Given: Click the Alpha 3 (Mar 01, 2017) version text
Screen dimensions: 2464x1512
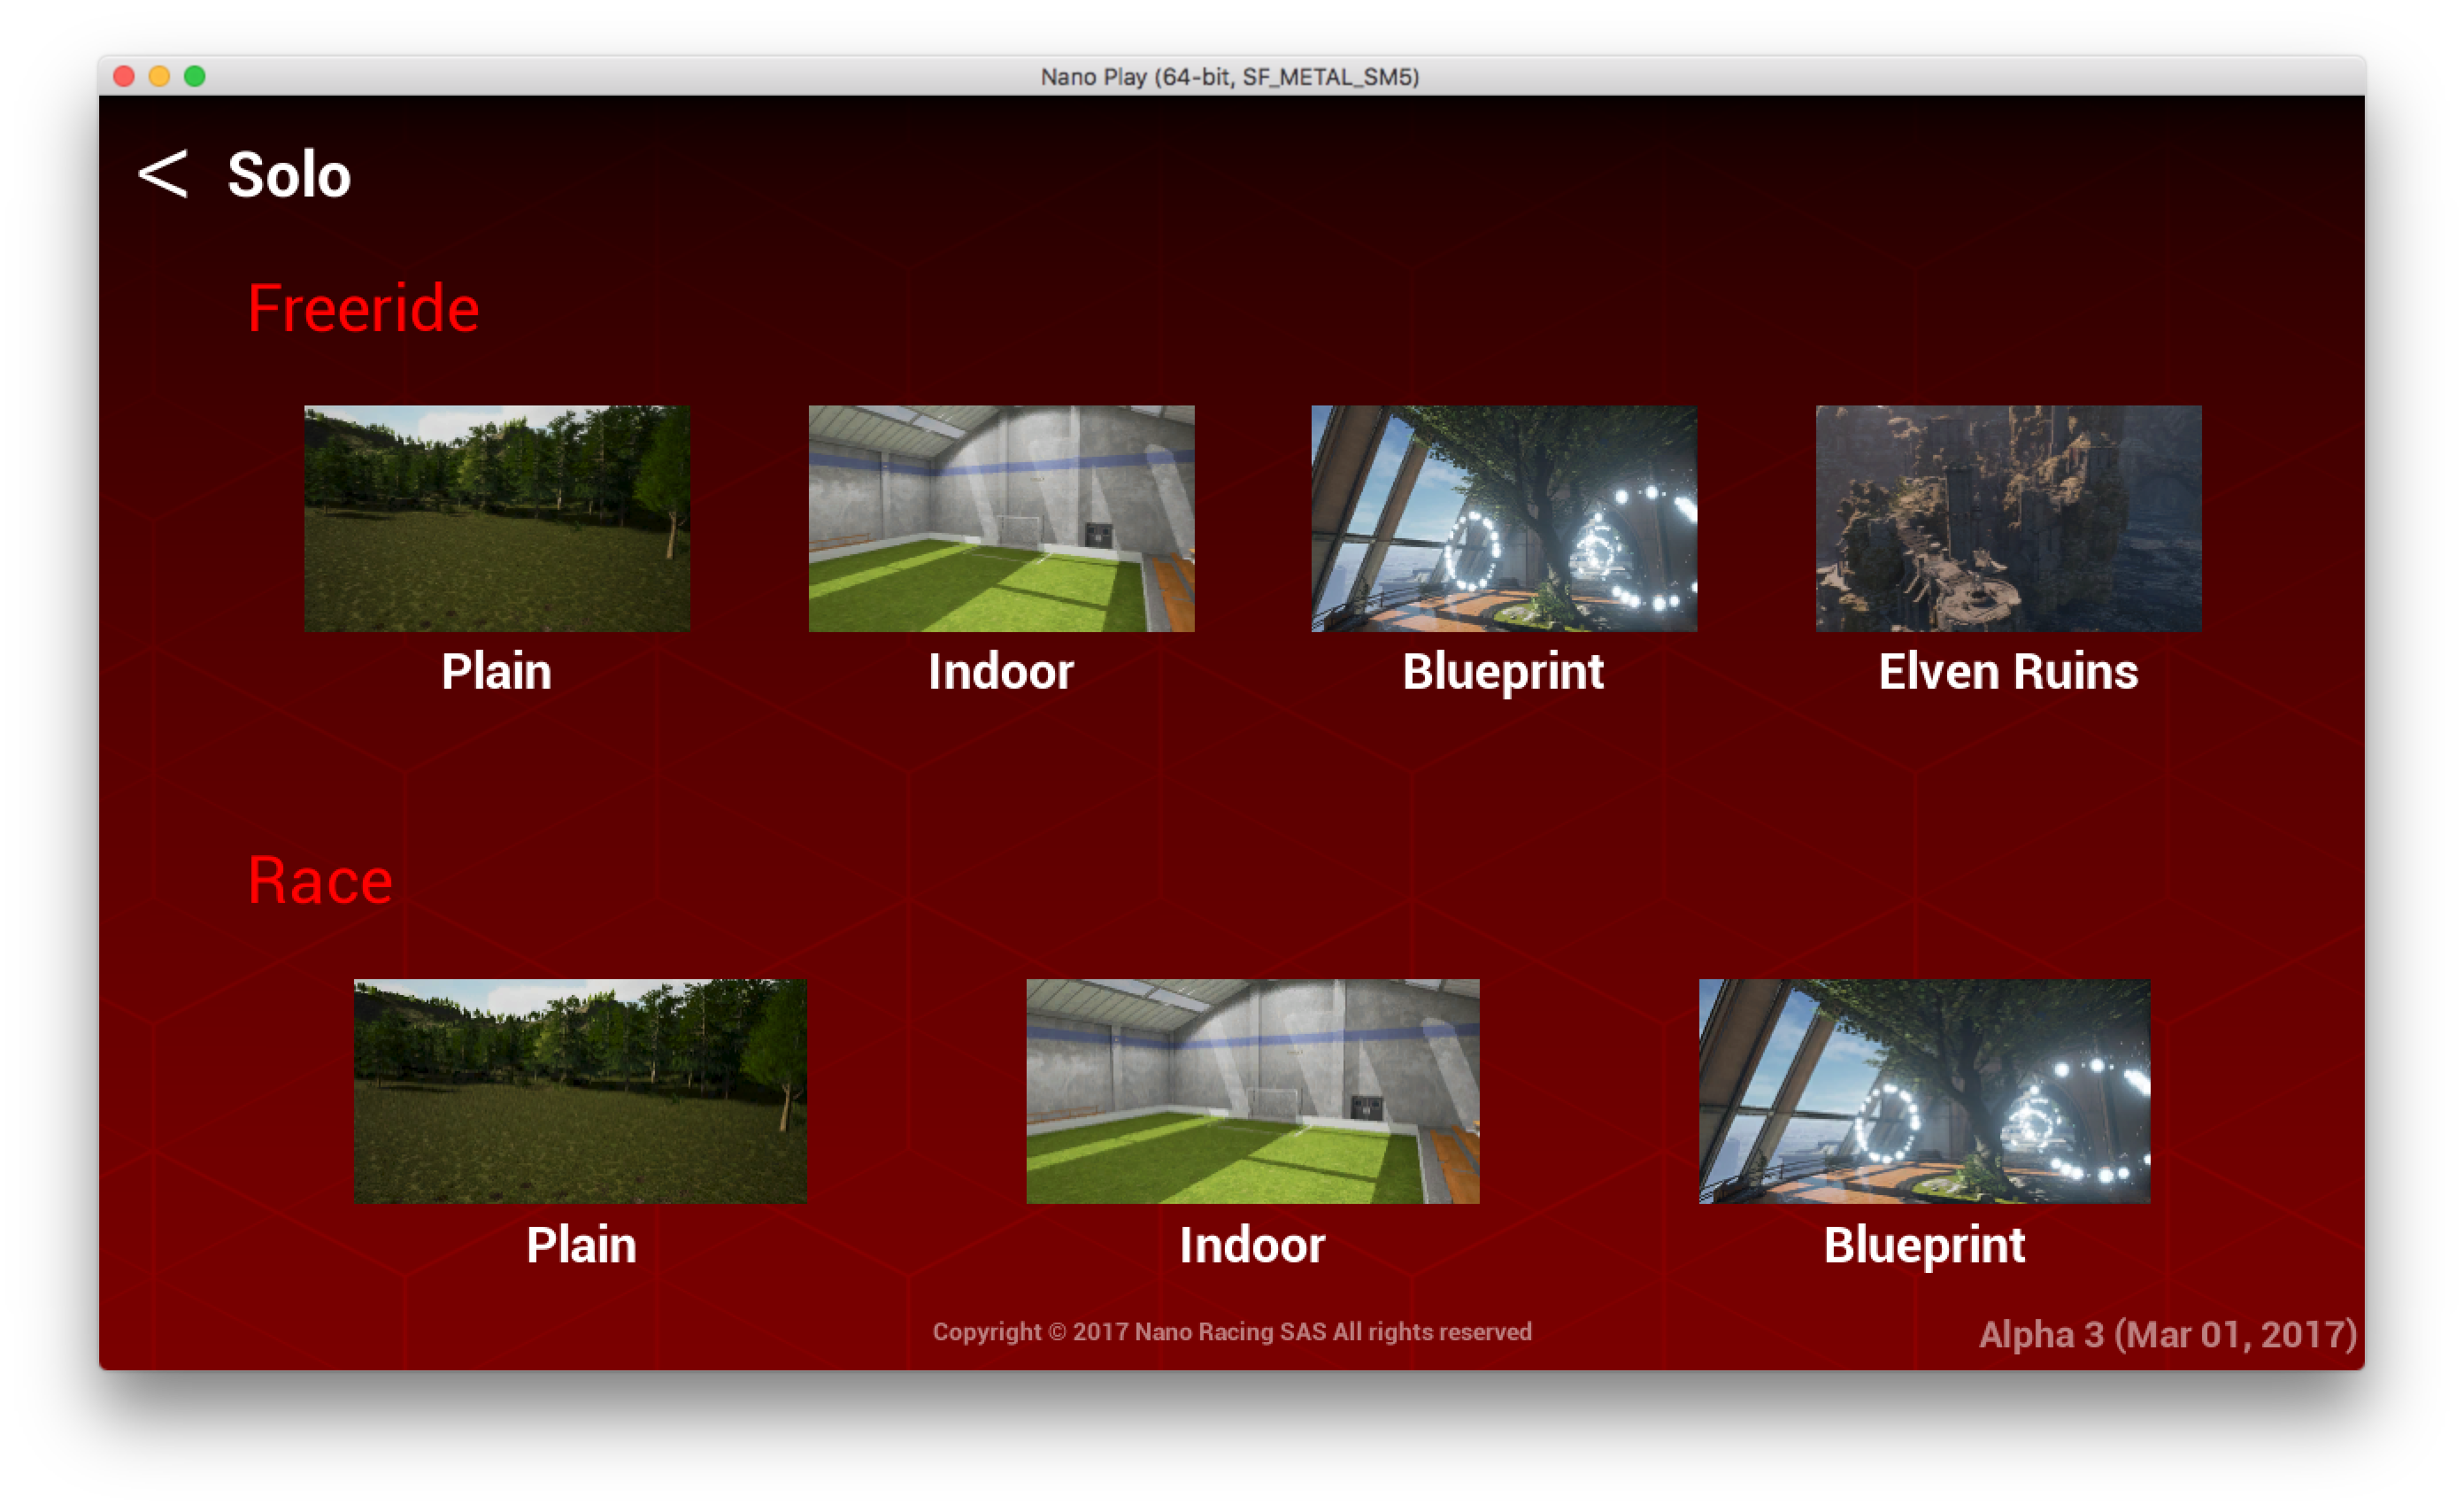Looking at the screenshot, I should pos(2167,1334).
